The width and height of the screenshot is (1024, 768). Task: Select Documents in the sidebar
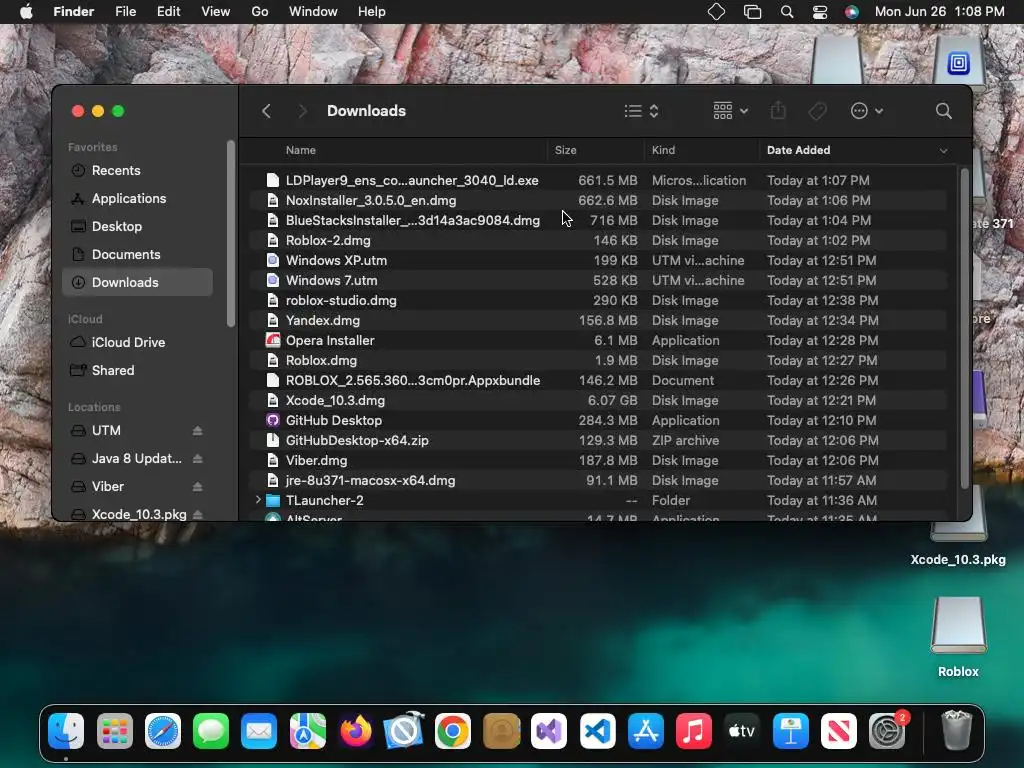point(137,255)
